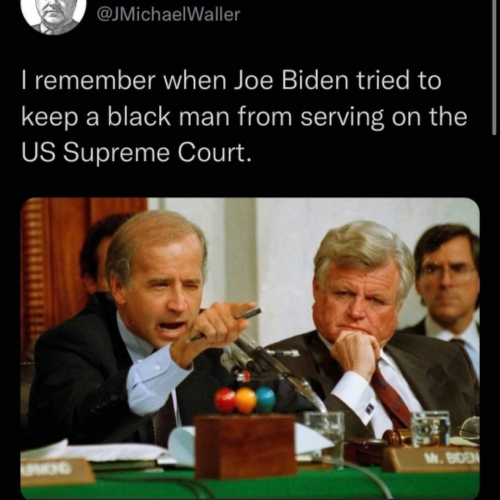The image size is (500, 500).
Task: Click the 'Mr. Biden' nameplate in photo
Action: [x=432, y=459]
